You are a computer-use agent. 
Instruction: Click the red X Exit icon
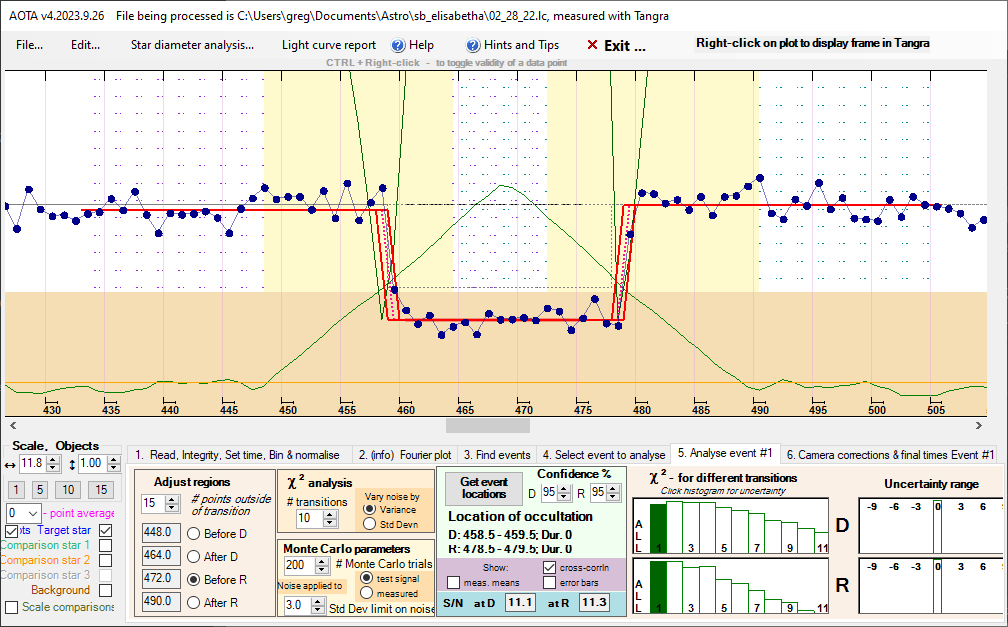click(x=592, y=45)
